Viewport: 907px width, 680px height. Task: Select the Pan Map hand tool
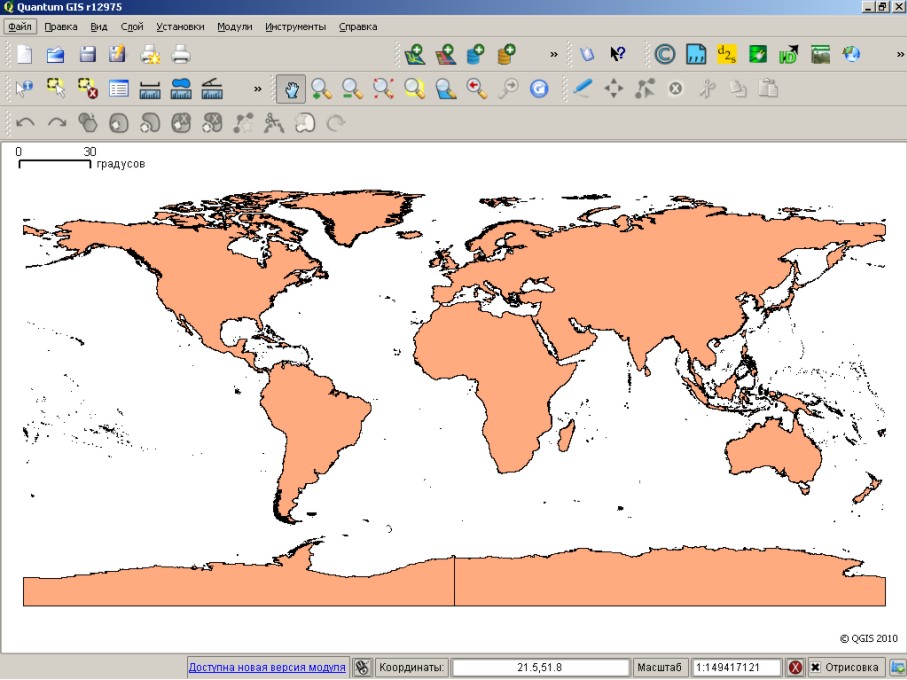click(290, 89)
